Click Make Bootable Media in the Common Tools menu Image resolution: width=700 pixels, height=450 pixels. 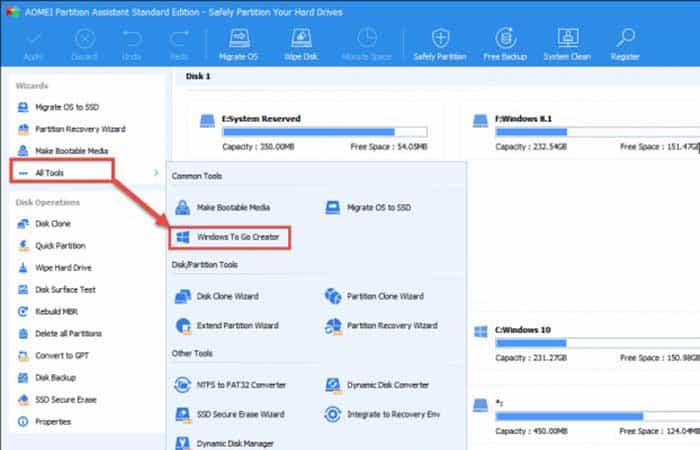(x=222, y=208)
